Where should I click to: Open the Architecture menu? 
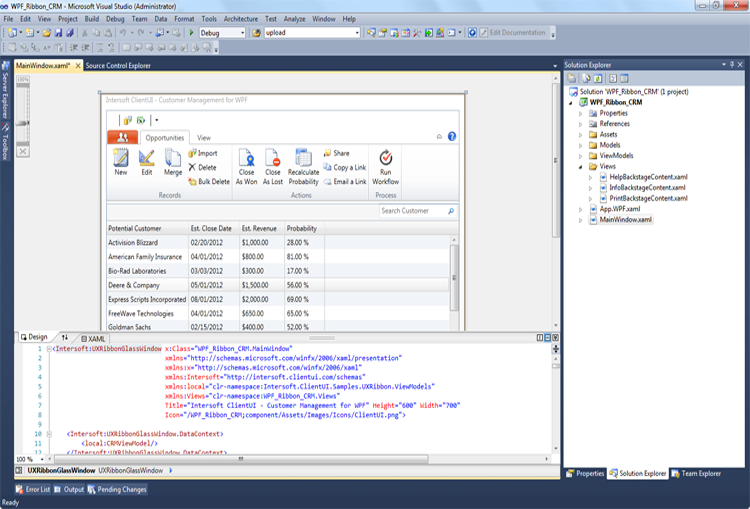(240, 19)
